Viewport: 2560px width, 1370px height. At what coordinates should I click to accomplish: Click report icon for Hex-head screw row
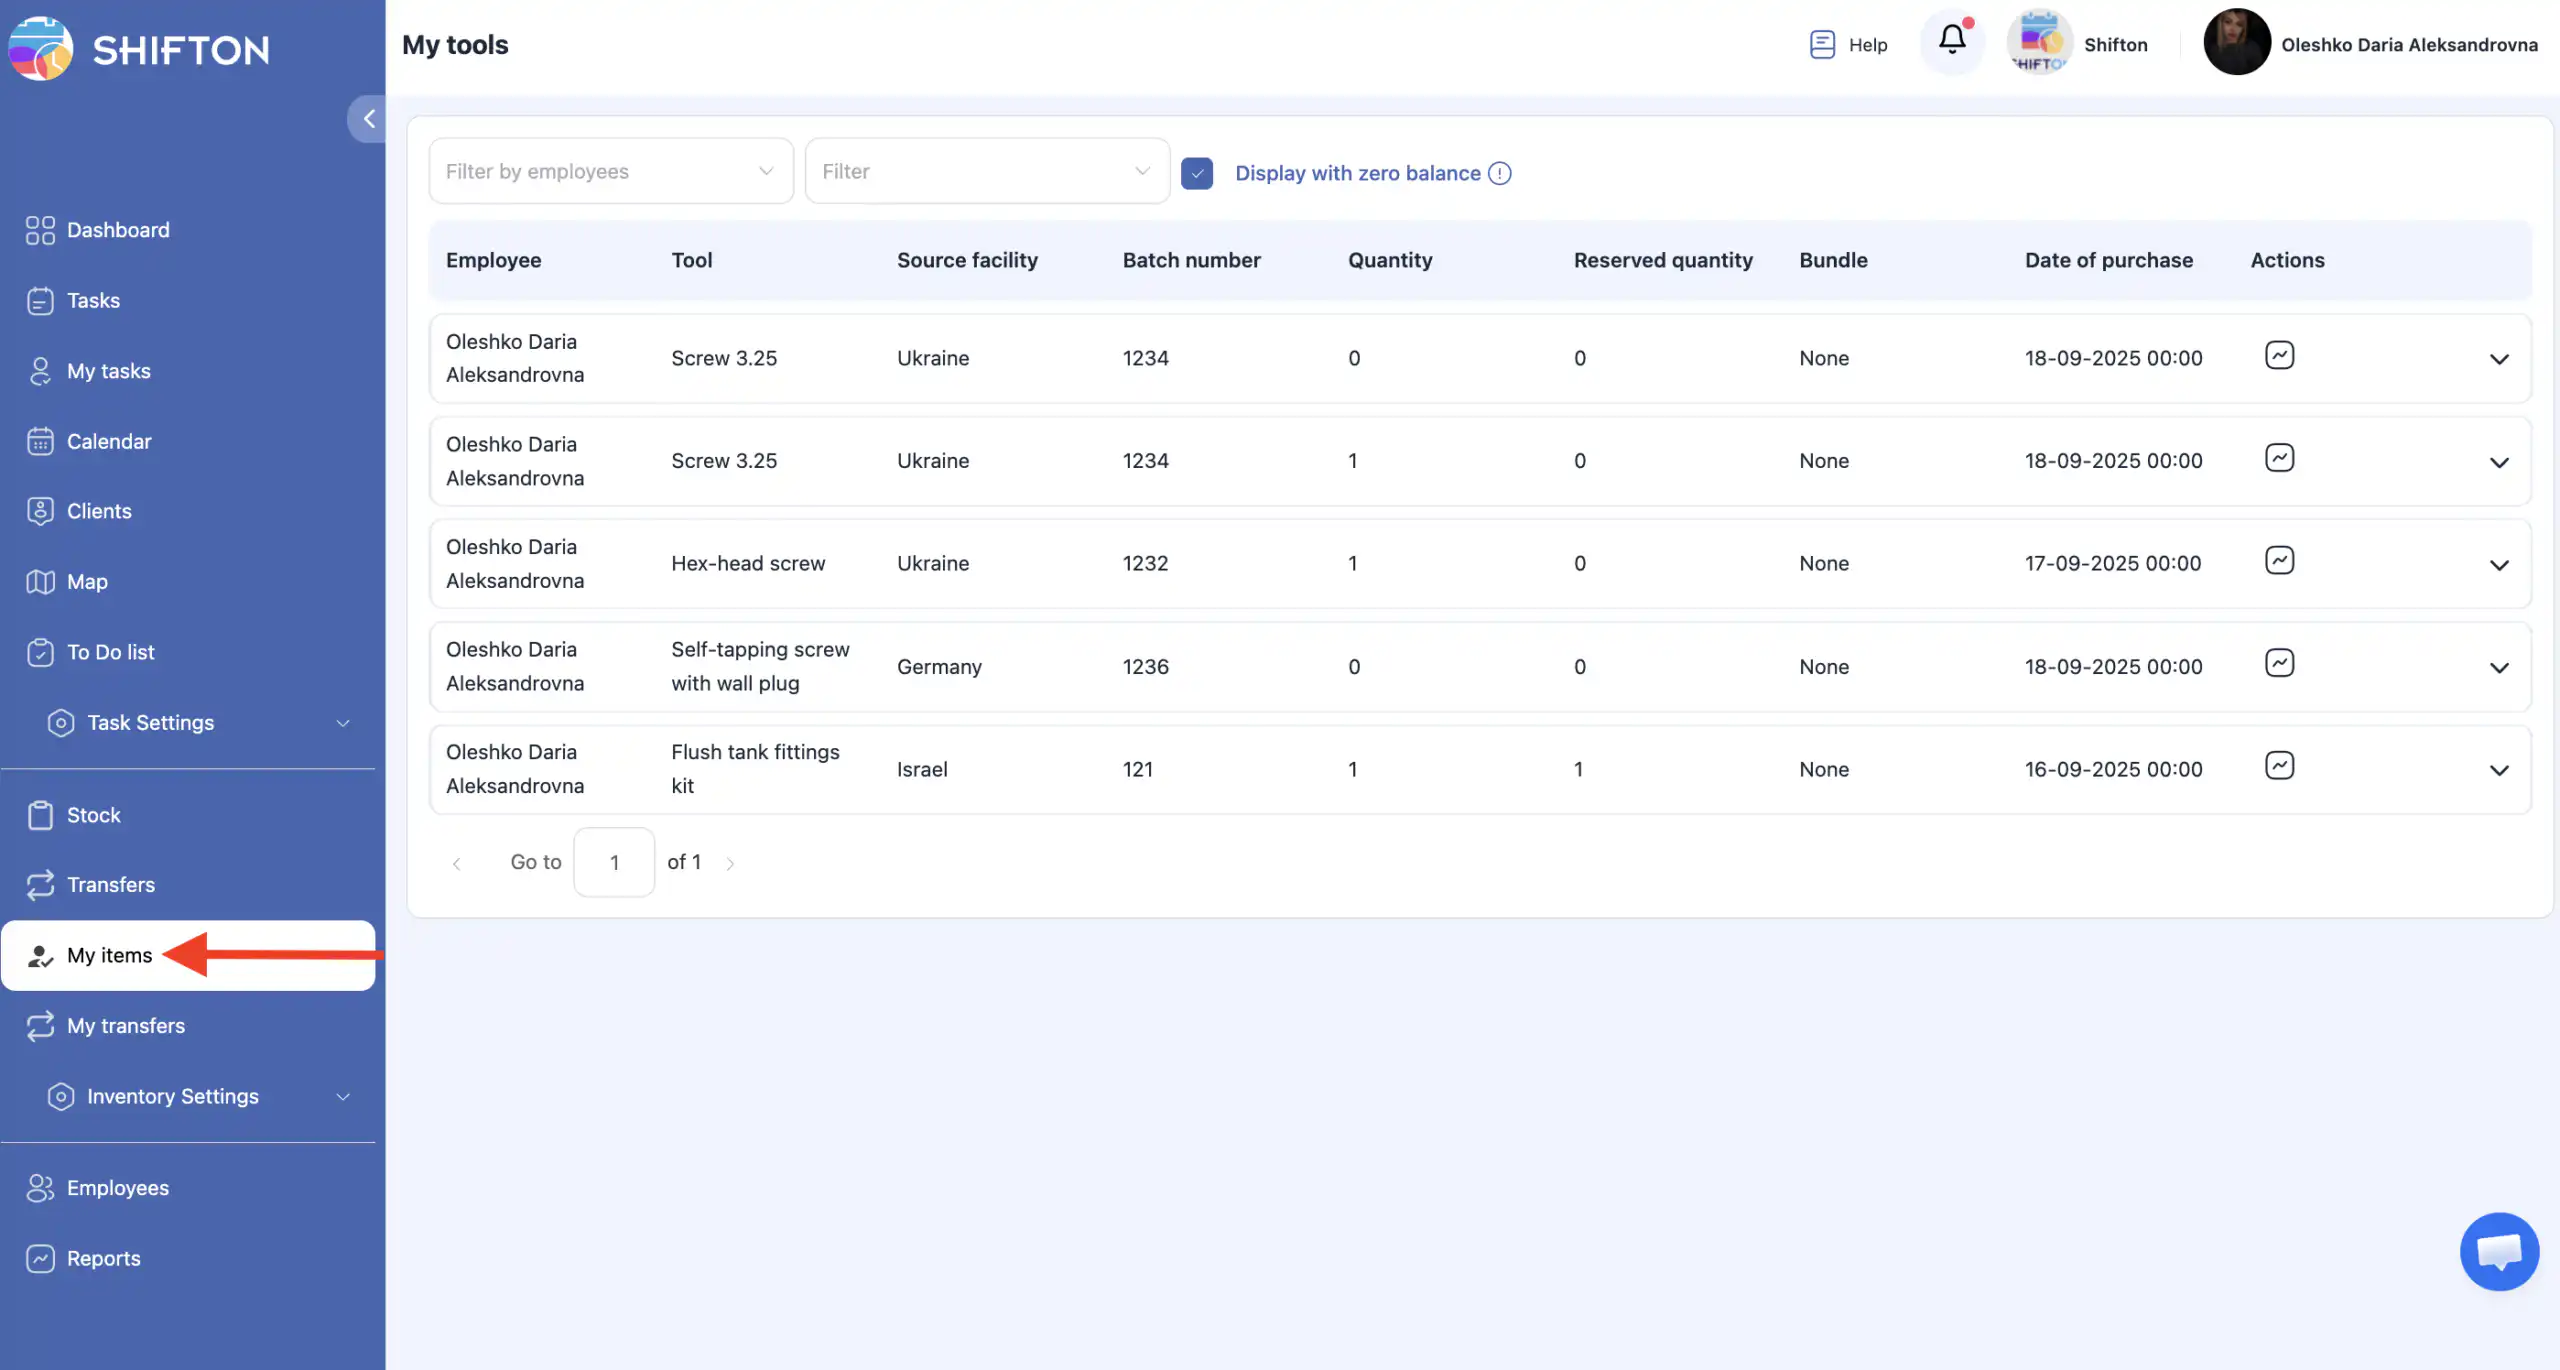pyautogui.click(x=2279, y=561)
